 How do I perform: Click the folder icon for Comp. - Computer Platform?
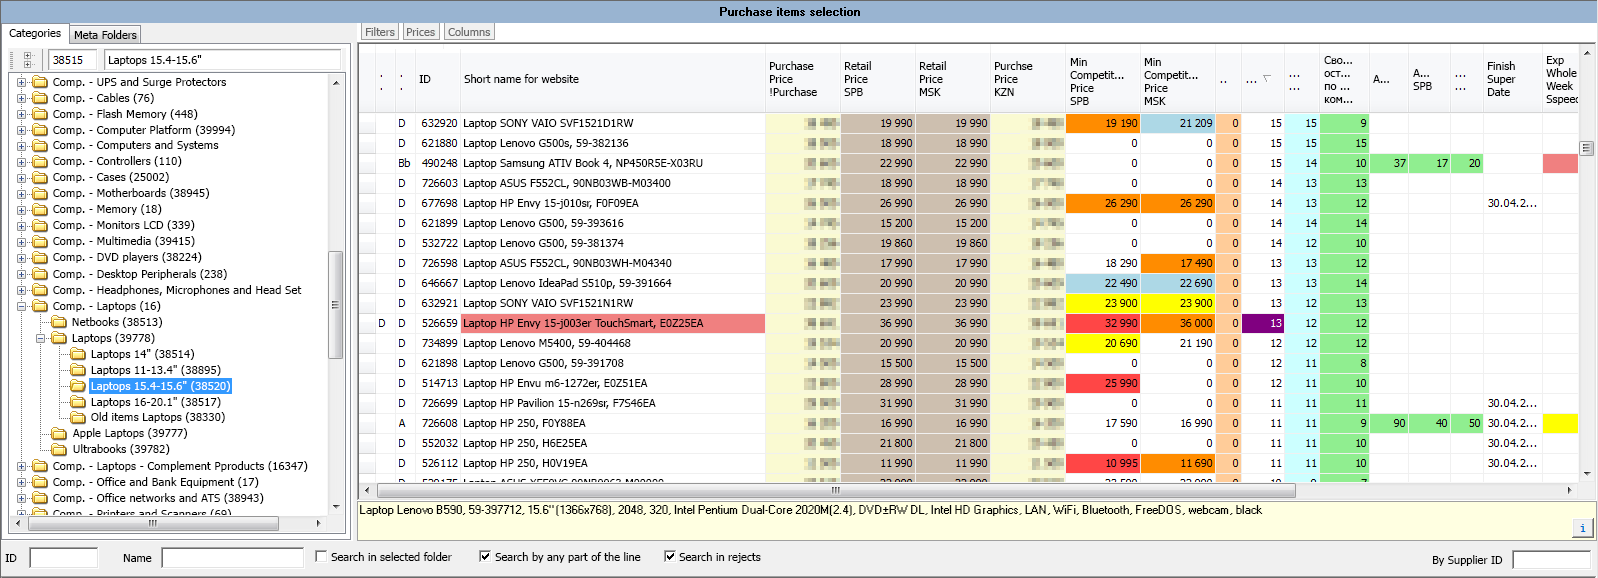click(40, 130)
